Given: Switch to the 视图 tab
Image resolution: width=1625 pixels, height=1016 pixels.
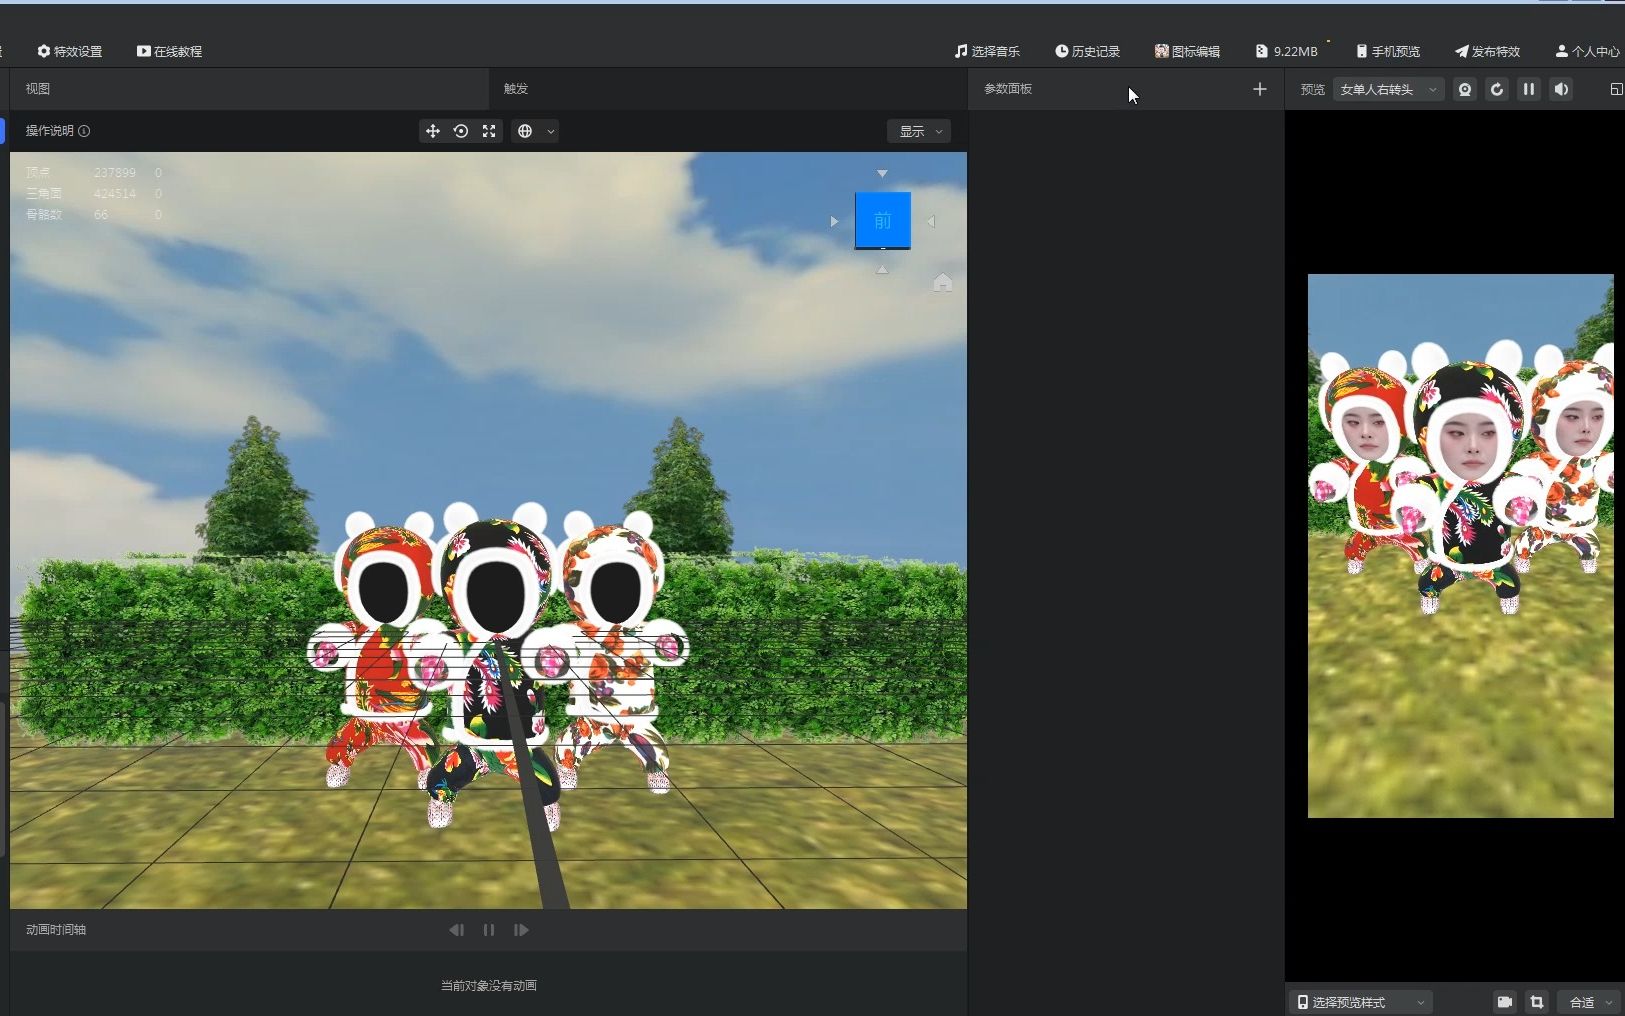Looking at the screenshot, I should point(38,89).
